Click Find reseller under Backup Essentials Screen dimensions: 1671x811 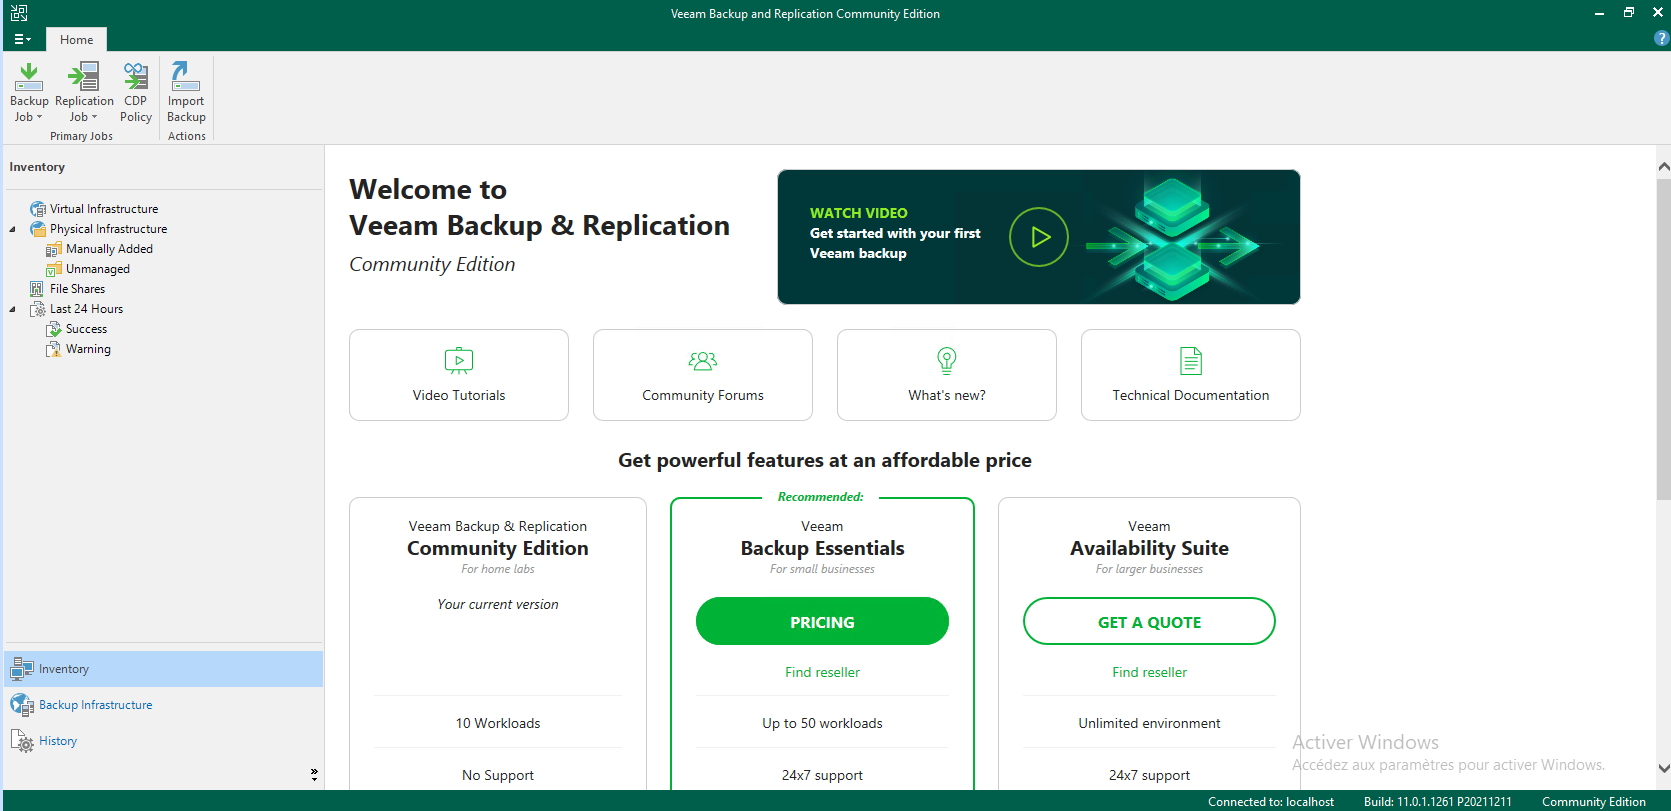coord(822,672)
